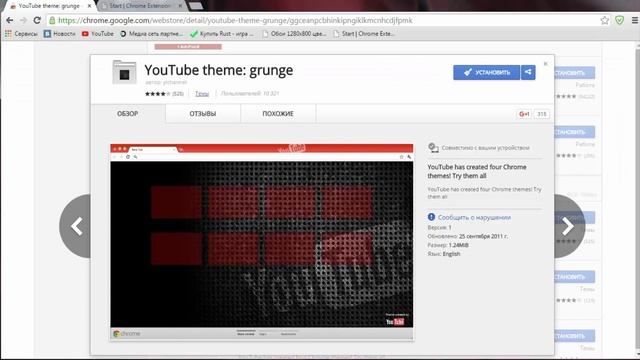This screenshot has height=360, width=640.
Task: Open a new browser tab
Action: click(x=196, y=6)
